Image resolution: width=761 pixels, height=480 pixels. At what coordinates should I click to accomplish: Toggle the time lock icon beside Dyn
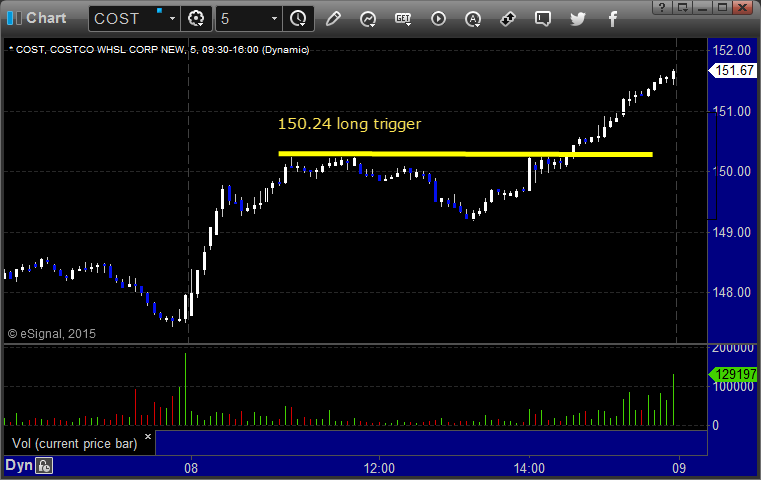[x=44, y=466]
